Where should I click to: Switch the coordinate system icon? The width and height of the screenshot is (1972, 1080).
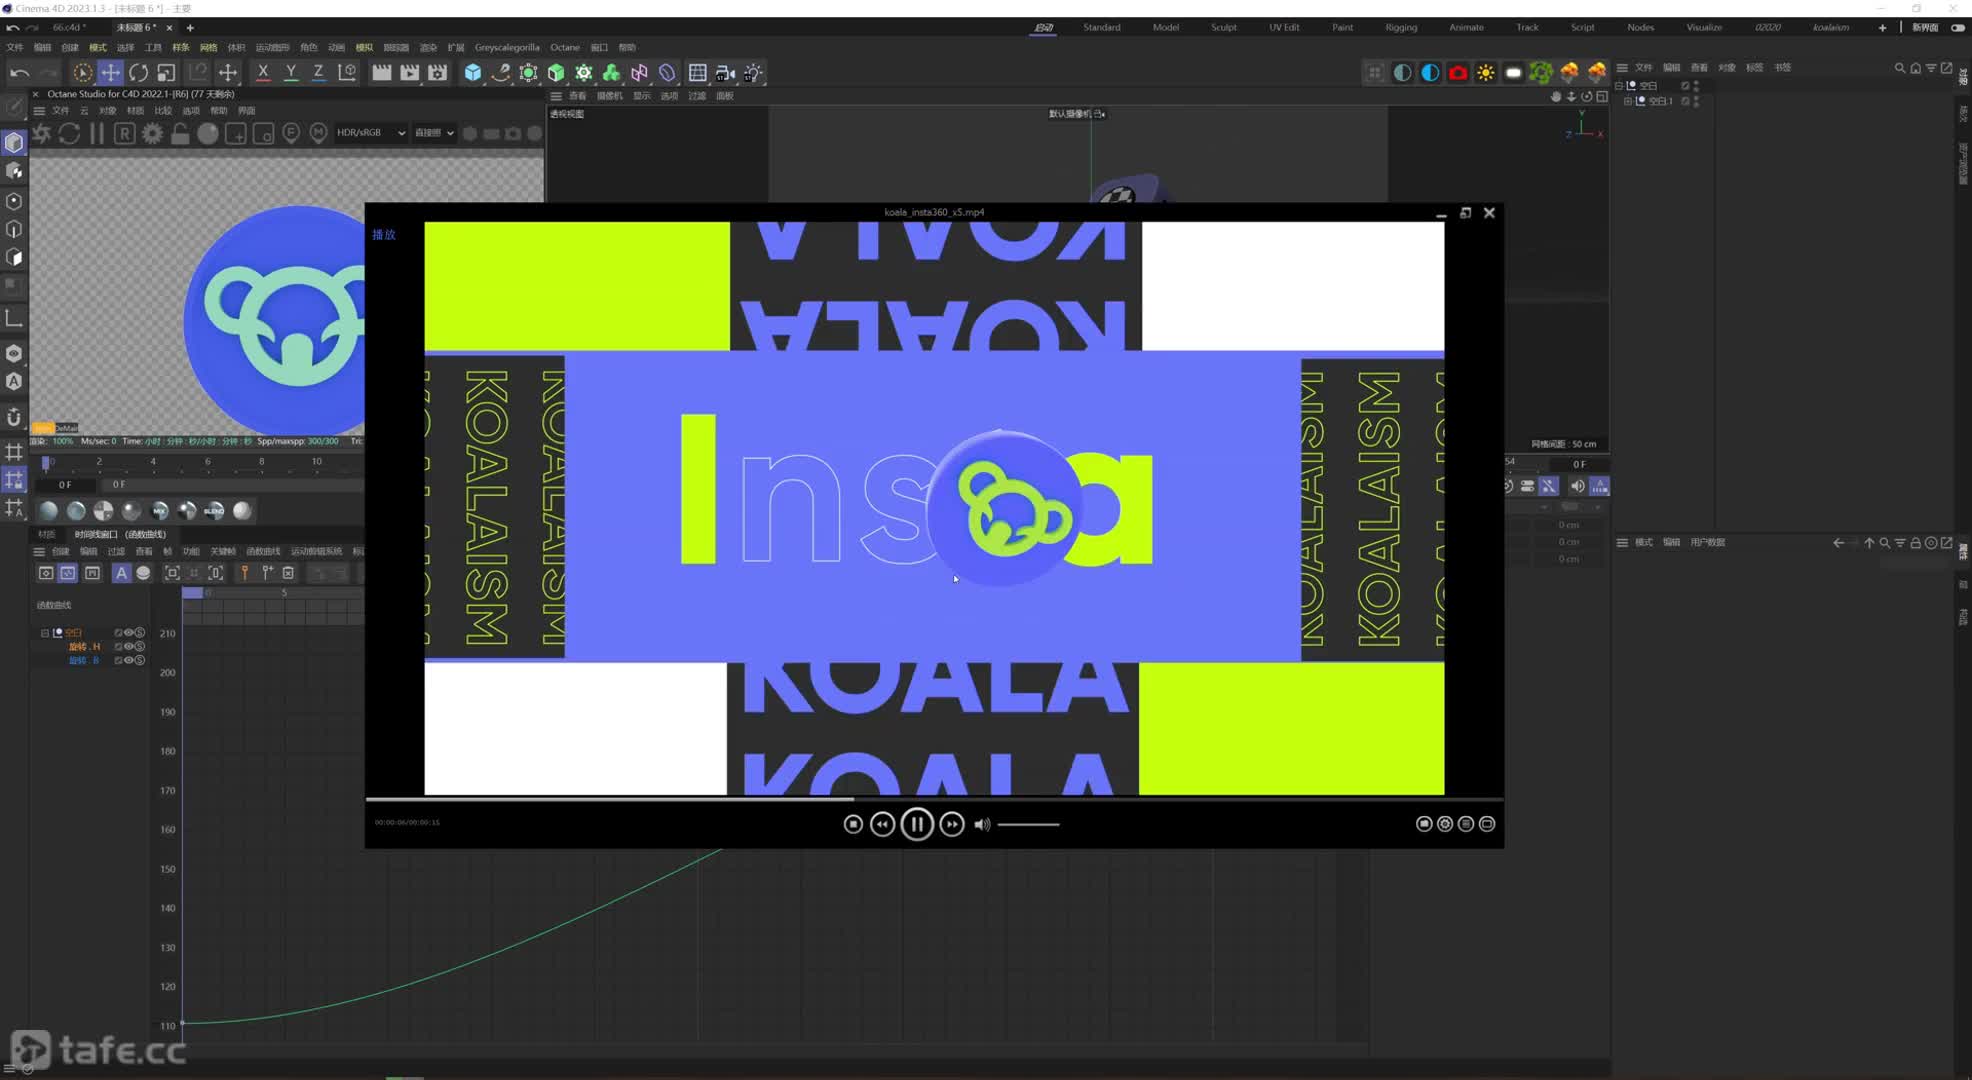point(347,72)
